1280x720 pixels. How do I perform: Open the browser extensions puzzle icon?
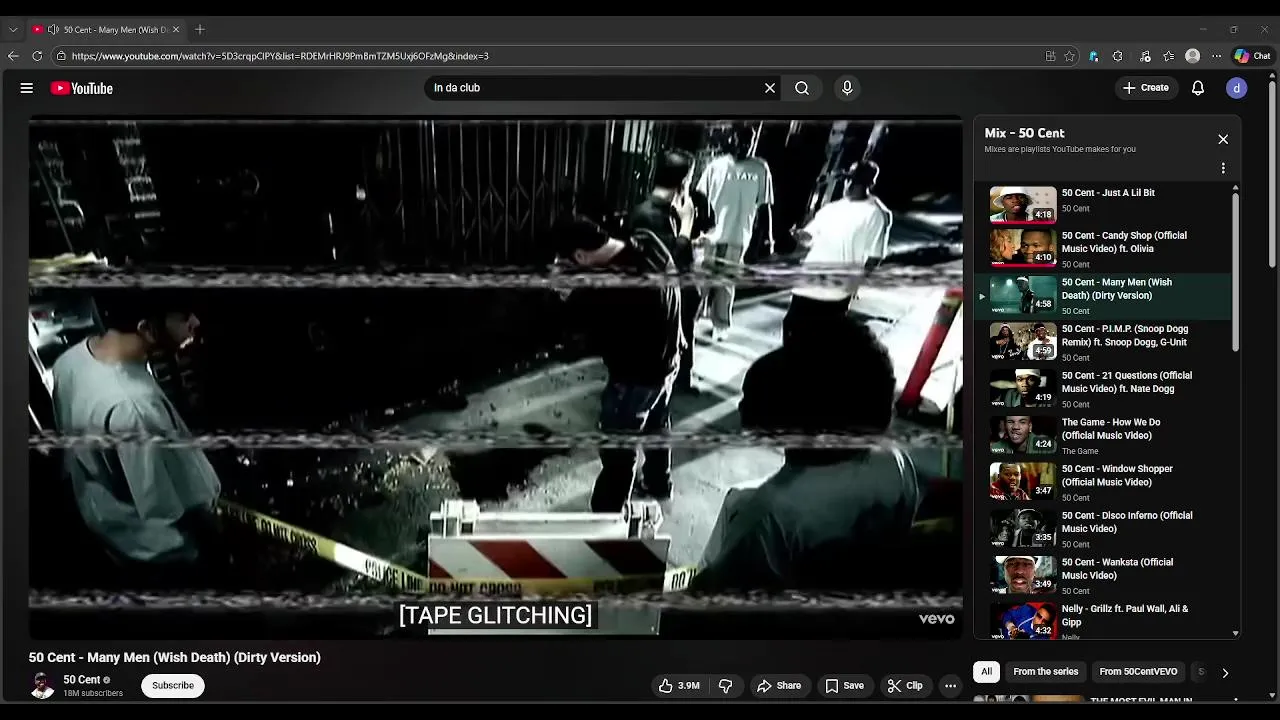click(x=1118, y=56)
